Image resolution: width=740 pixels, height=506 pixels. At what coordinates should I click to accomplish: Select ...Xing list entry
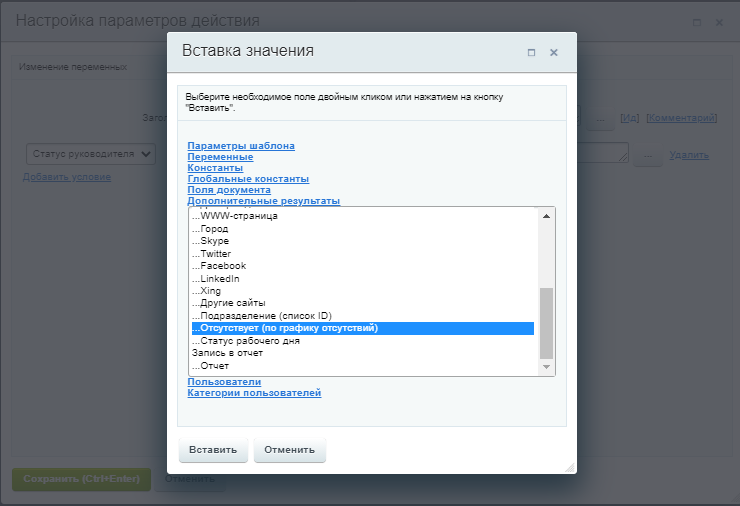363,291
